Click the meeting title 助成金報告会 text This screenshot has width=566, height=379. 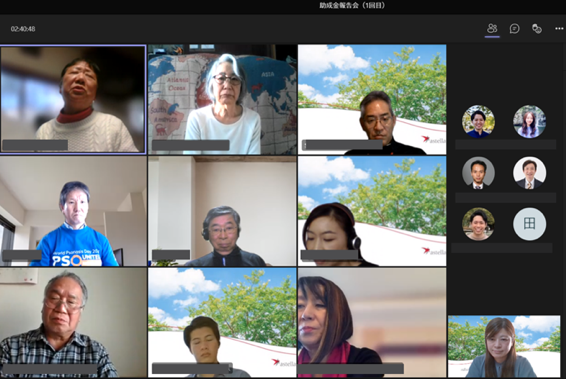click(x=352, y=5)
